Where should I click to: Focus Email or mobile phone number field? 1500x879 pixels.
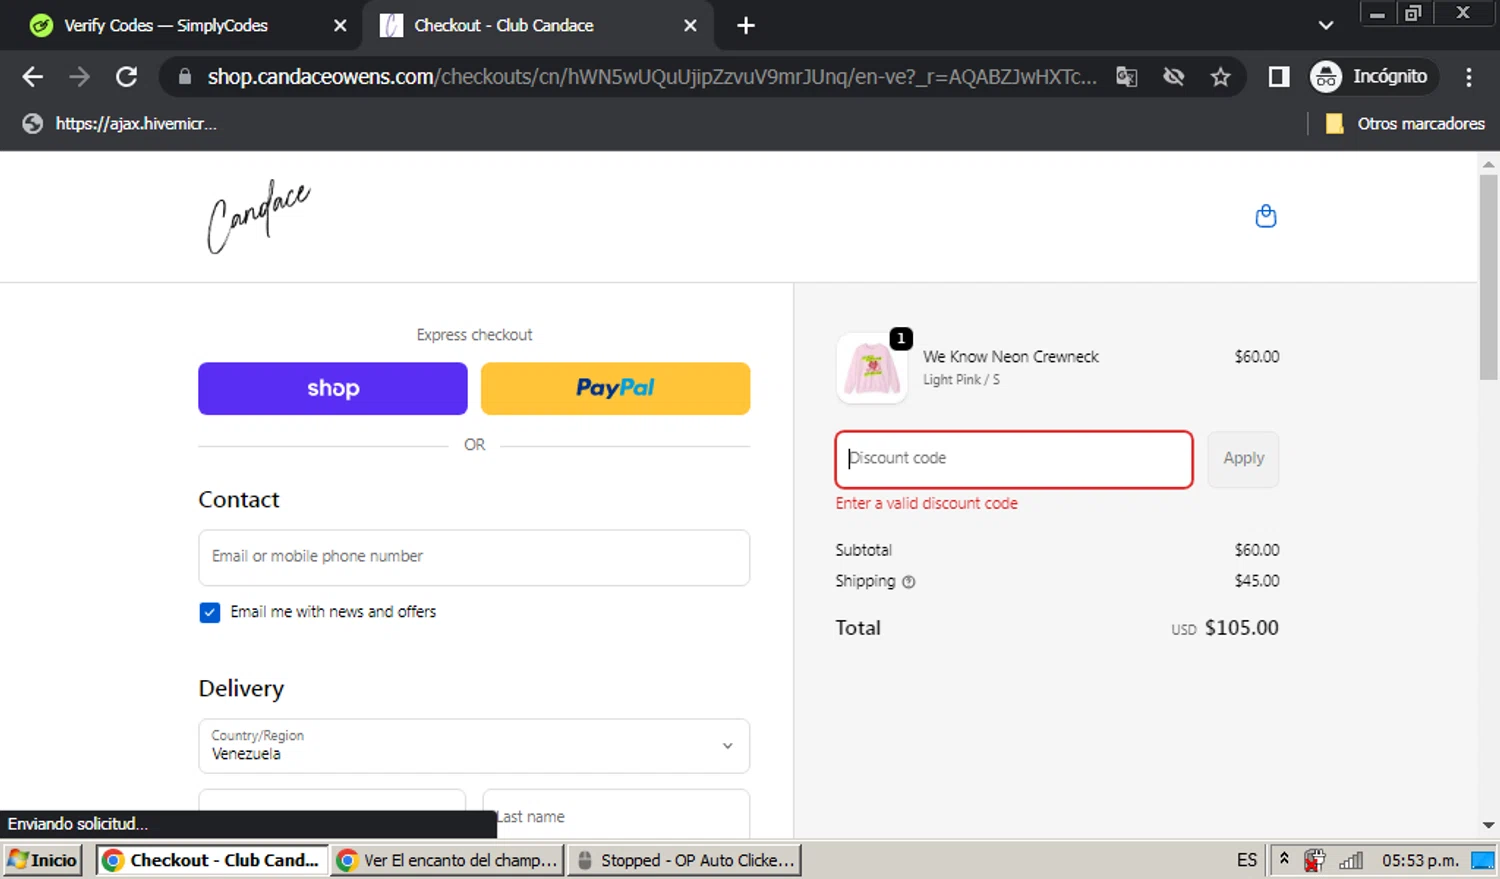[x=474, y=557]
